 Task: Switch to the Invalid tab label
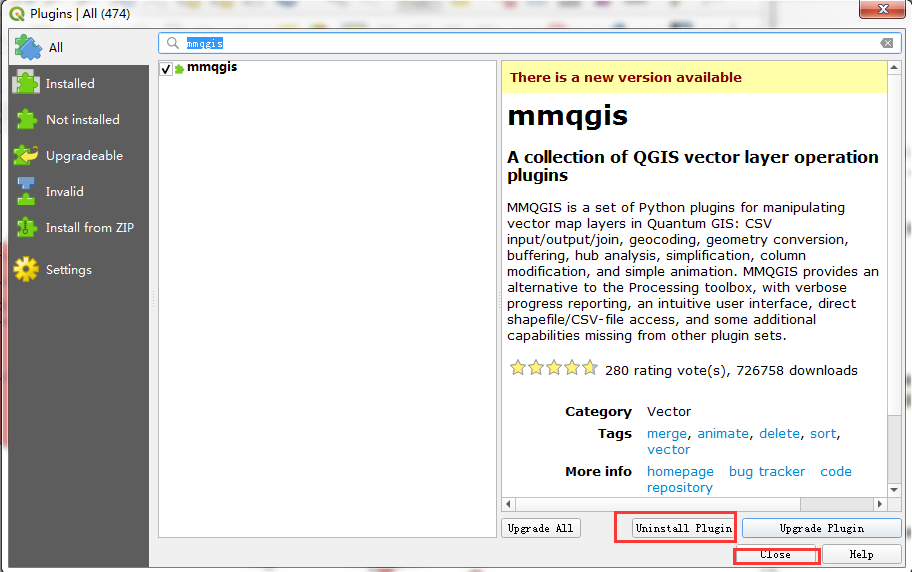point(65,192)
